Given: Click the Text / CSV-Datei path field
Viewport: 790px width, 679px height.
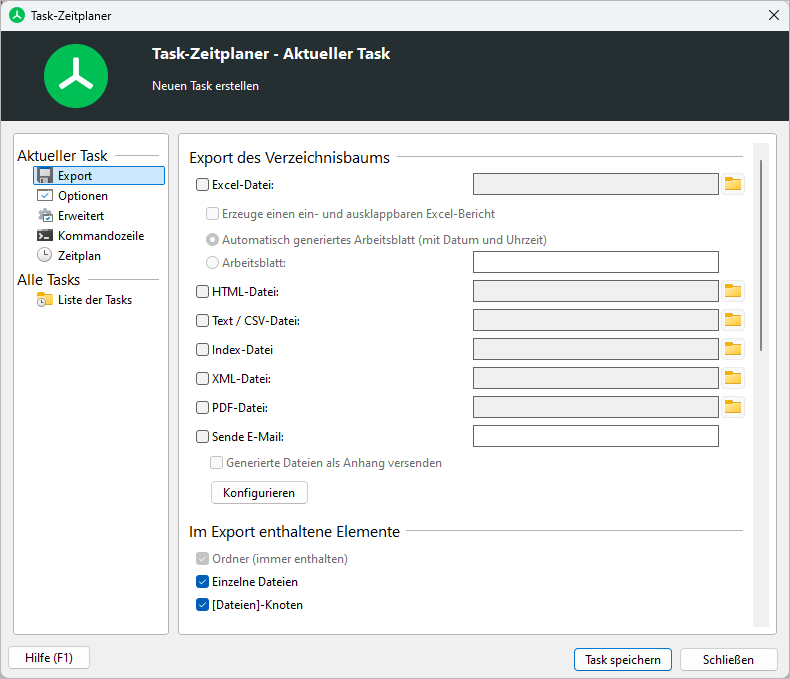Looking at the screenshot, I should [596, 320].
